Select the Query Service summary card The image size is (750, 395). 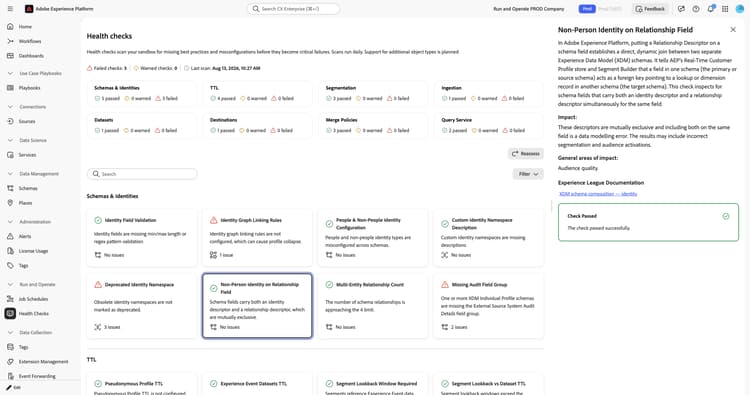click(x=489, y=125)
